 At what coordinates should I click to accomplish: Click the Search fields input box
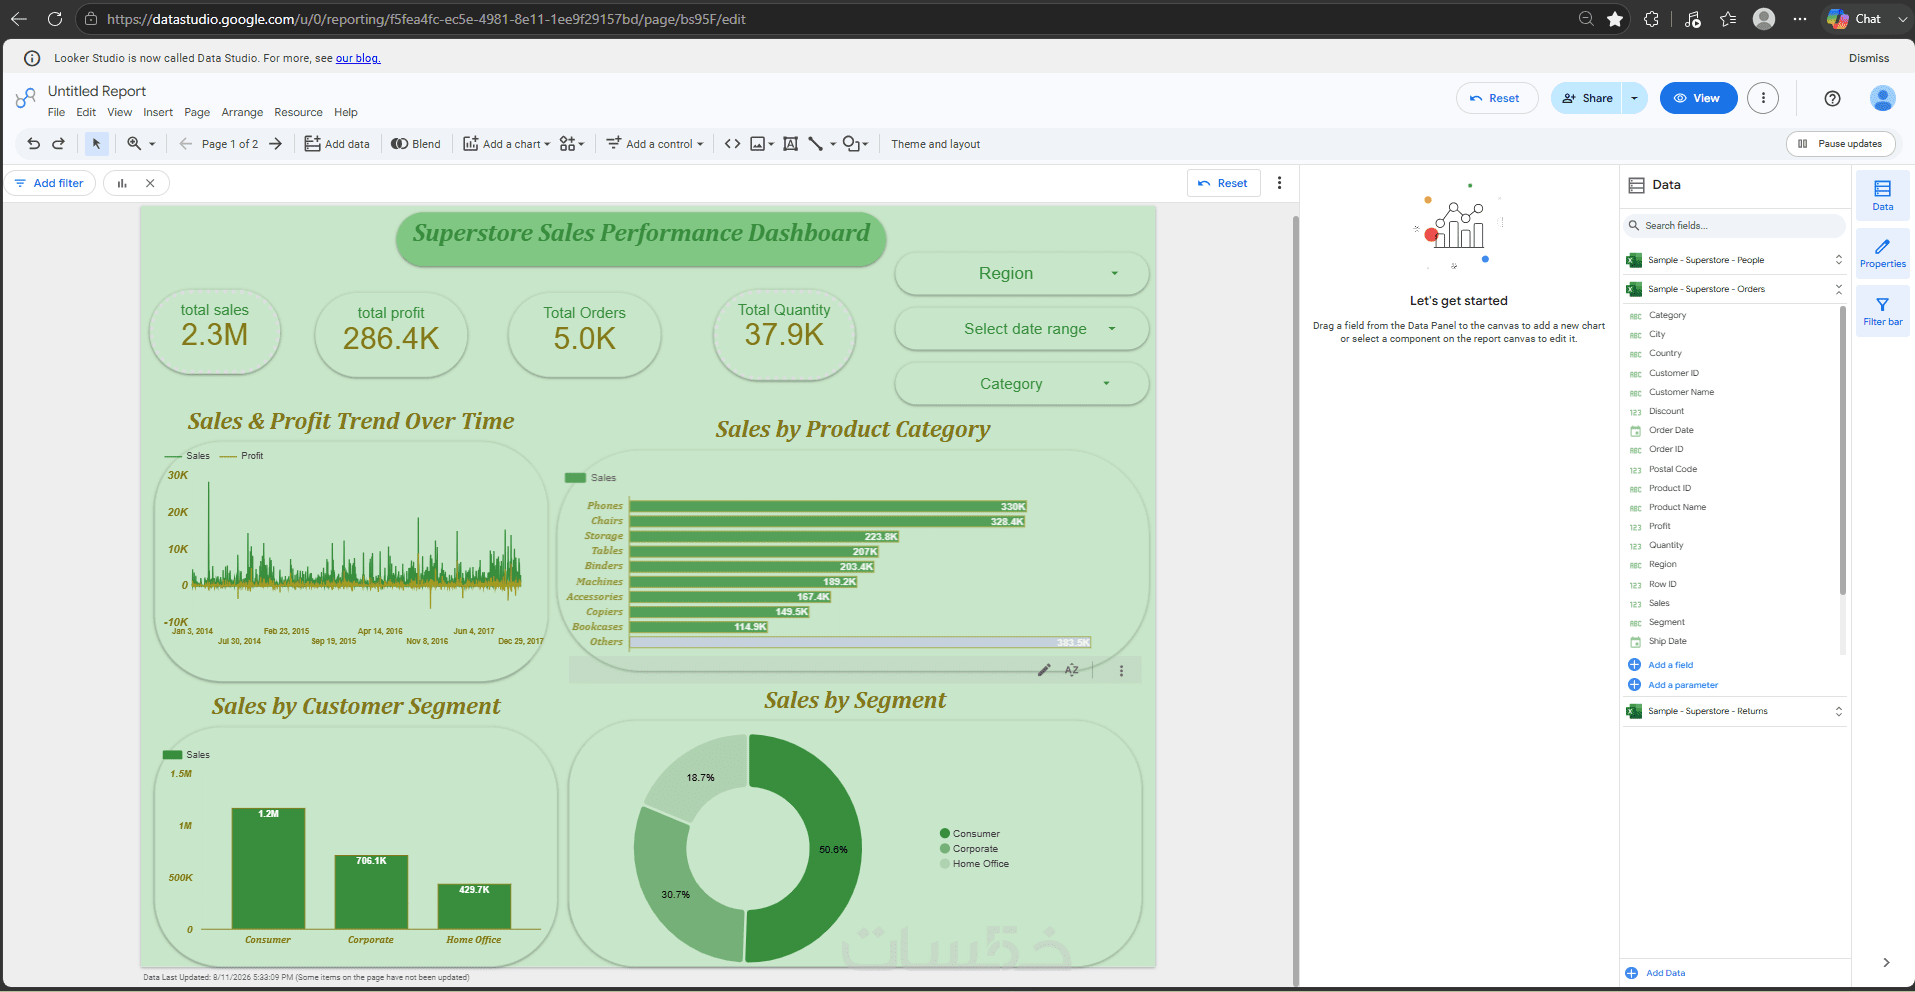[x=1735, y=226]
